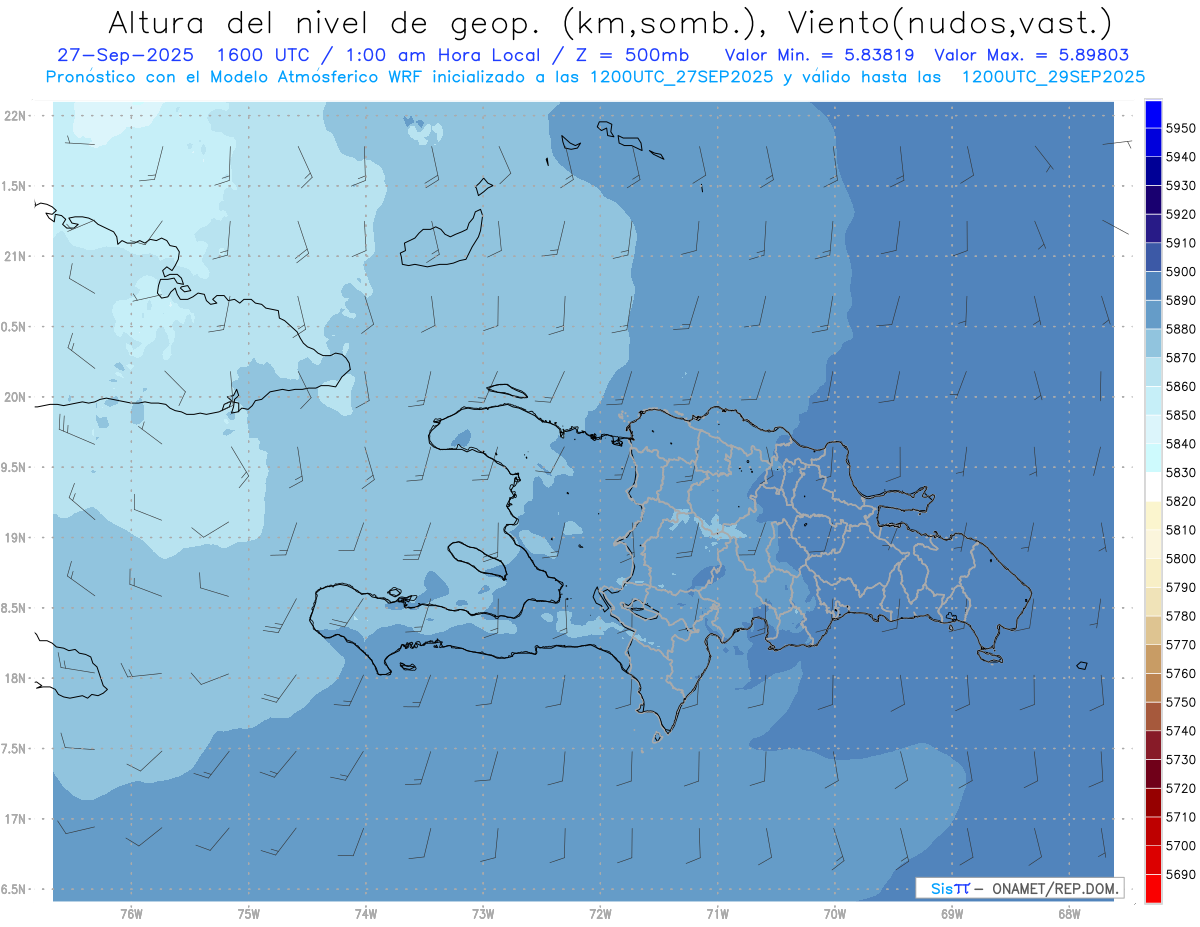The width and height of the screenshot is (1200, 927).
Task: Click the 'SisTT - ONAMET/REP.DOM.' credit box
Action: pyautogui.click(x=1020, y=888)
